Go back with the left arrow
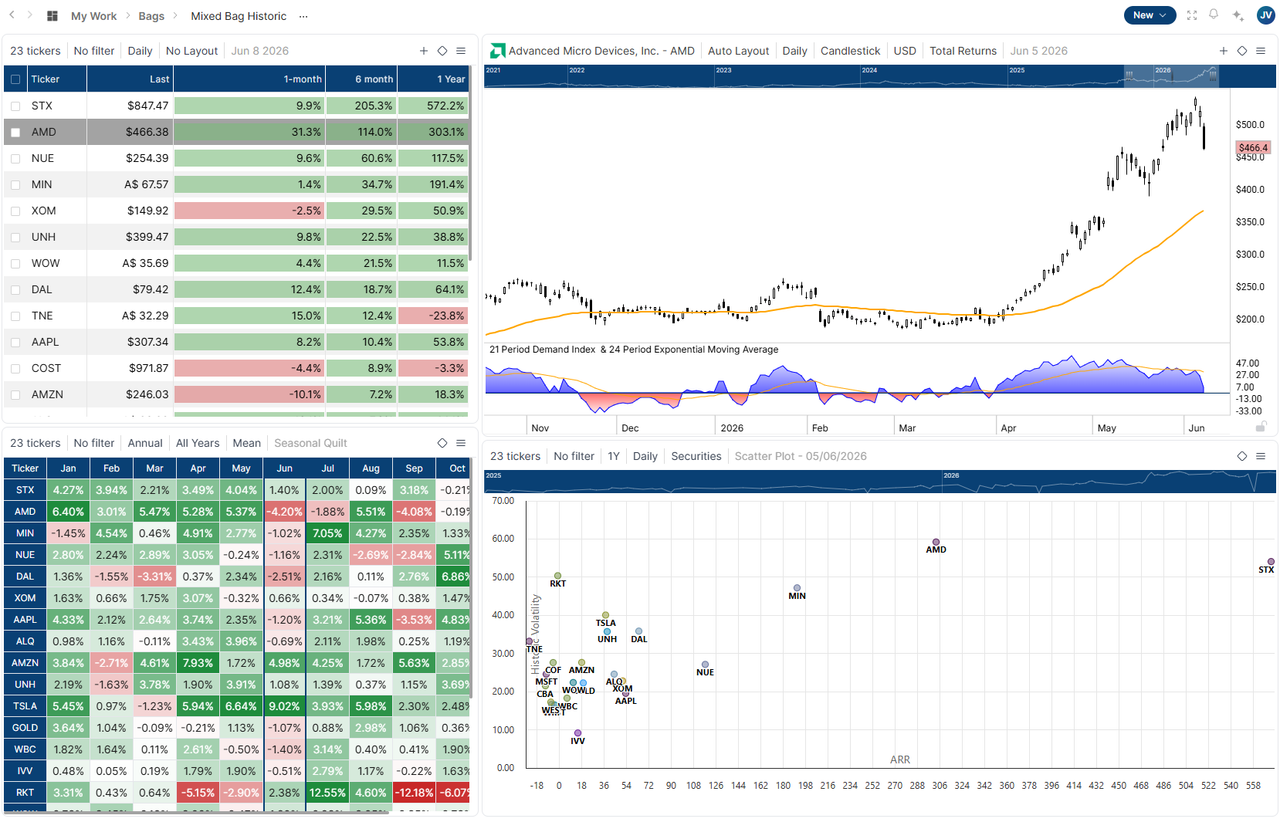This screenshot has height=818, width=1280. (x=11, y=16)
